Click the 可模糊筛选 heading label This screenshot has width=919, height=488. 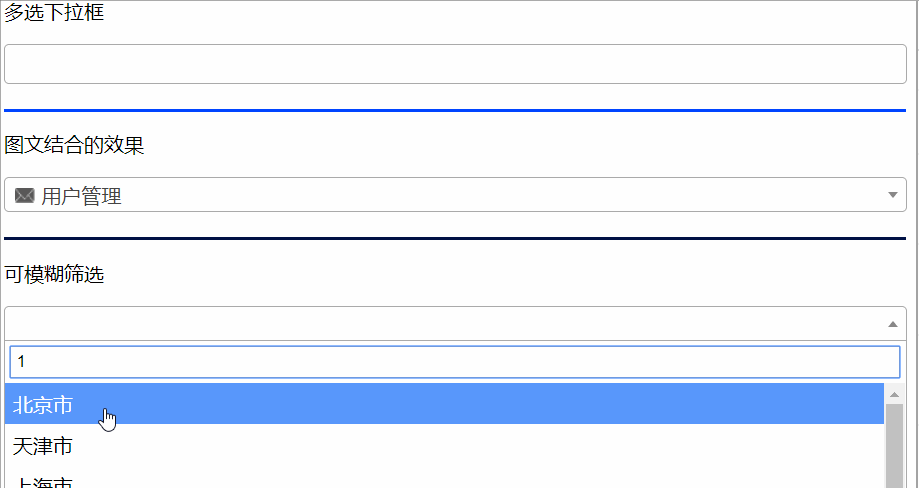(54, 275)
